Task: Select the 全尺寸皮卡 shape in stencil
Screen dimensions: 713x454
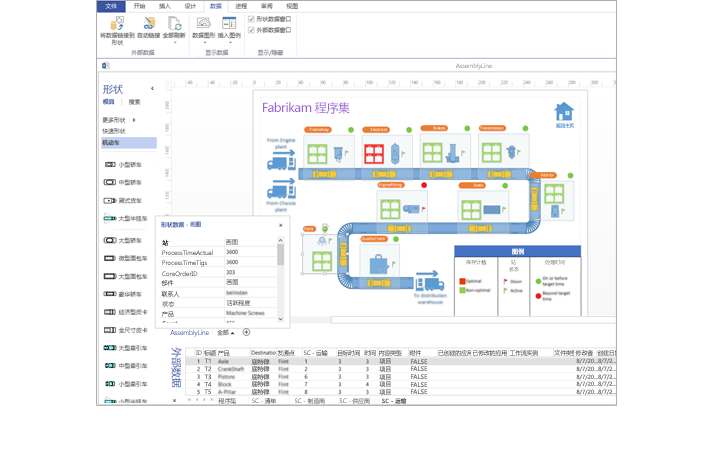Action: (126, 330)
